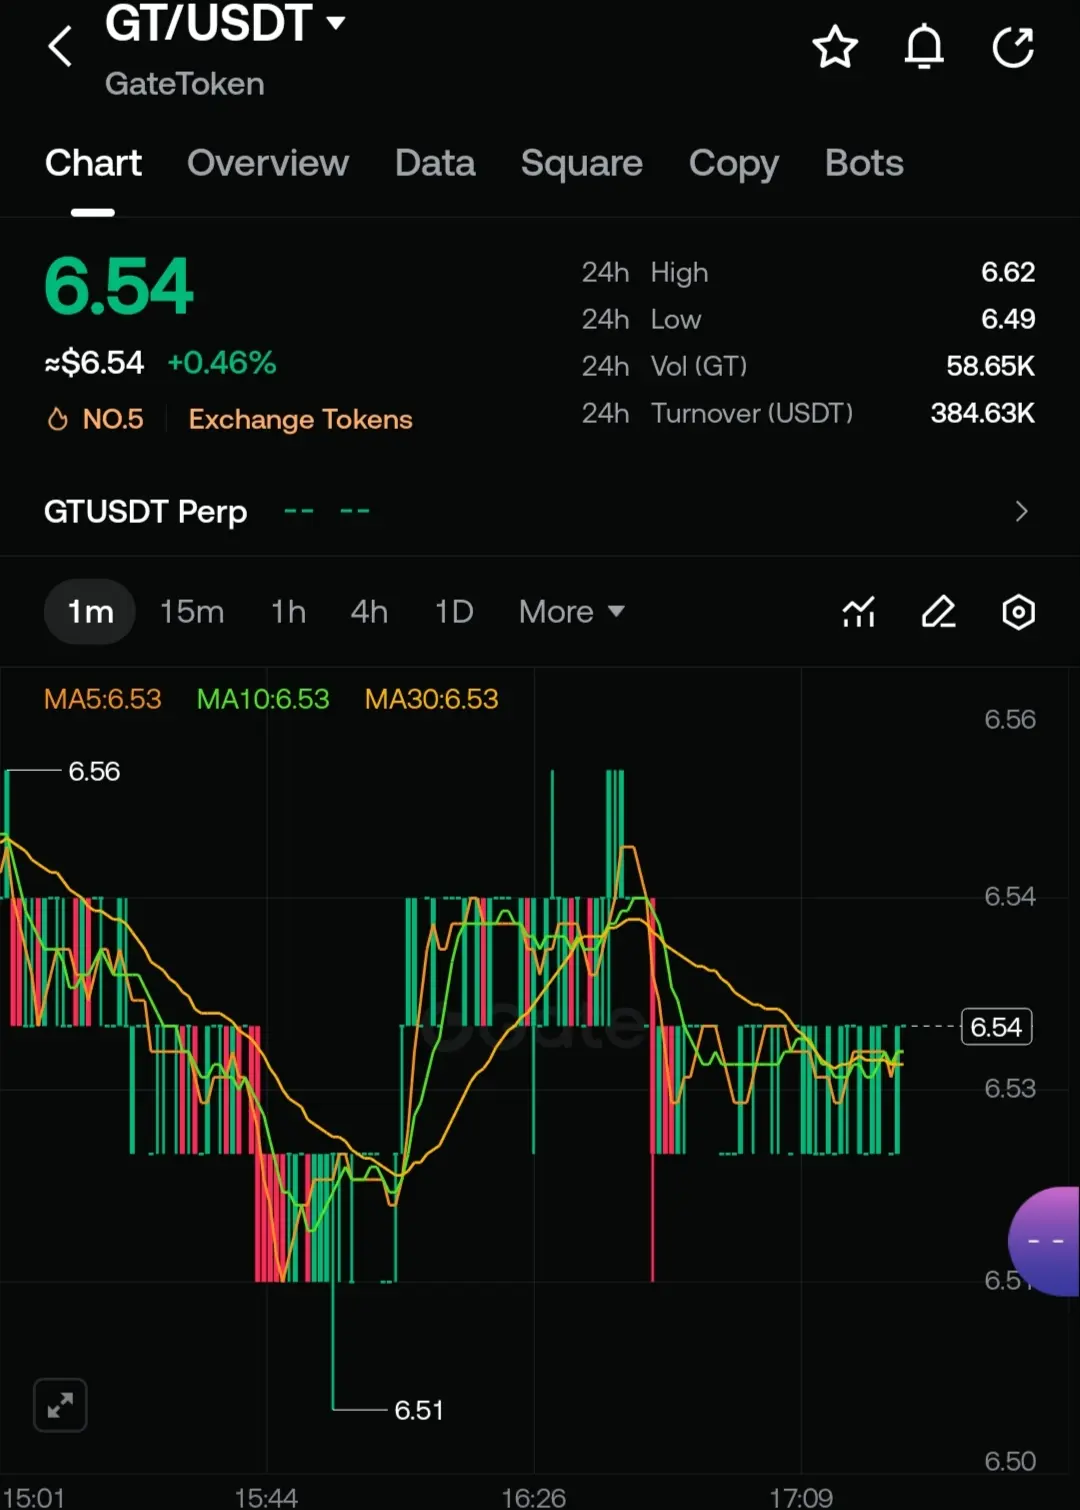Open GT/USDT pair selector dropdown

pyautogui.click(x=225, y=22)
